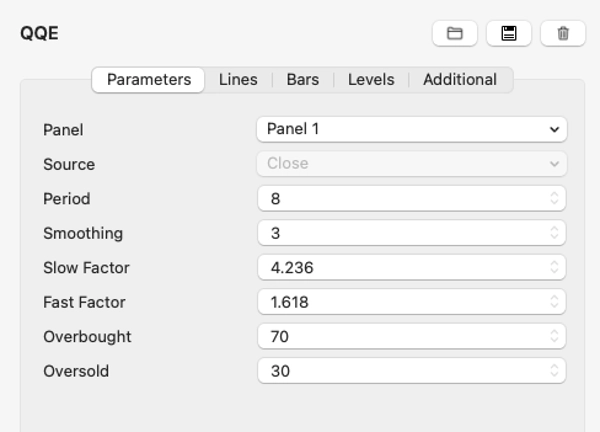Click the Oversold value field
600x432 pixels.
click(400, 371)
